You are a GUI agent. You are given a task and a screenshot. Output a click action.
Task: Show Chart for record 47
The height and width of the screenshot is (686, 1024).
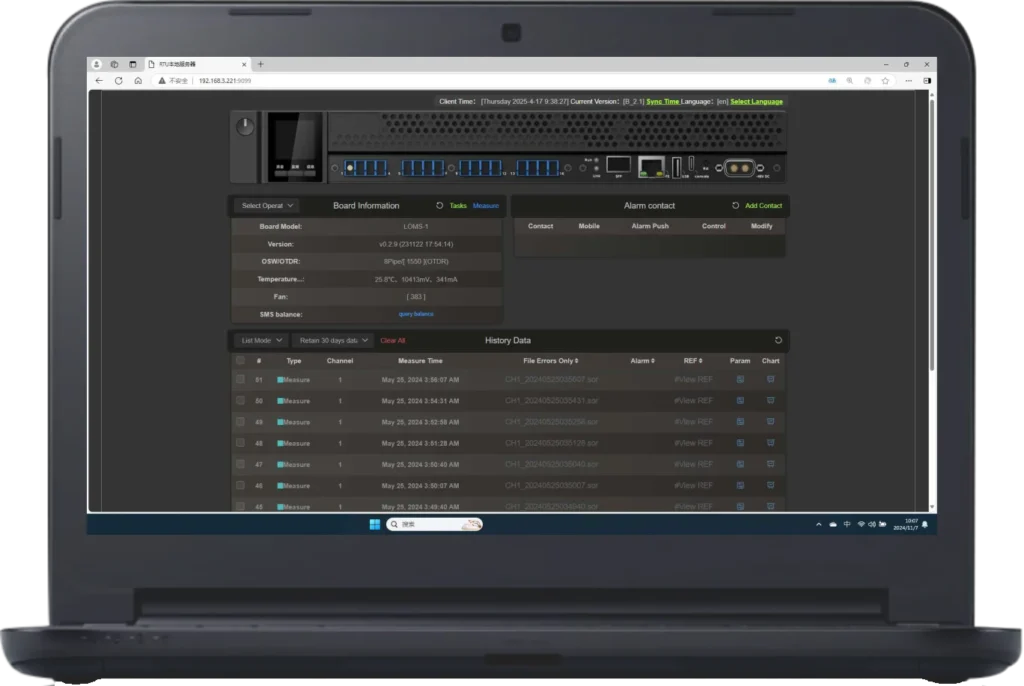click(x=771, y=465)
